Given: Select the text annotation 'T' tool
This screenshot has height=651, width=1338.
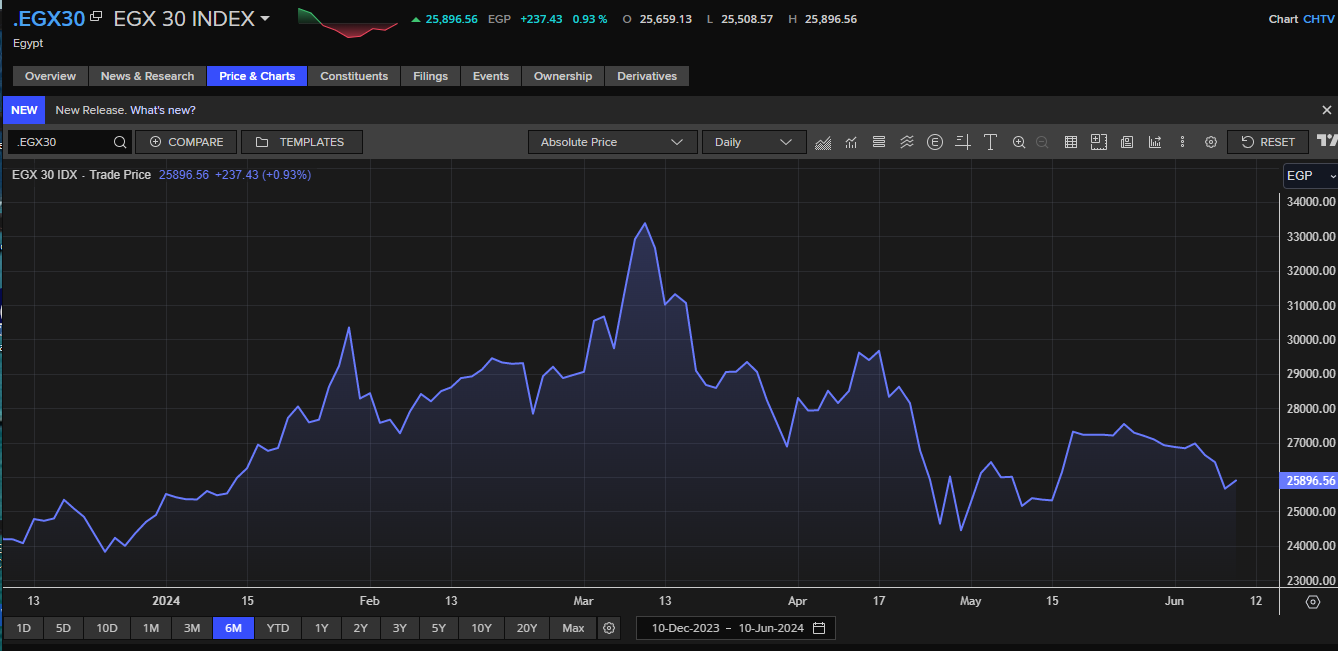Looking at the screenshot, I should pyautogui.click(x=990, y=142).
